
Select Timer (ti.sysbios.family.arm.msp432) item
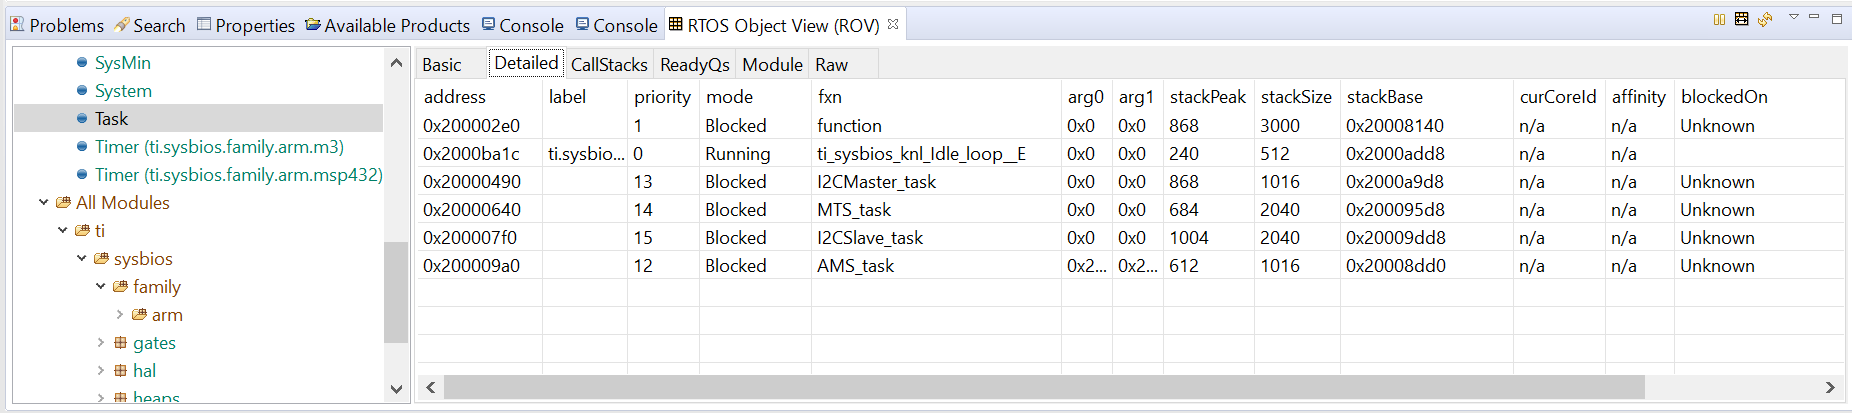point(238,175)
